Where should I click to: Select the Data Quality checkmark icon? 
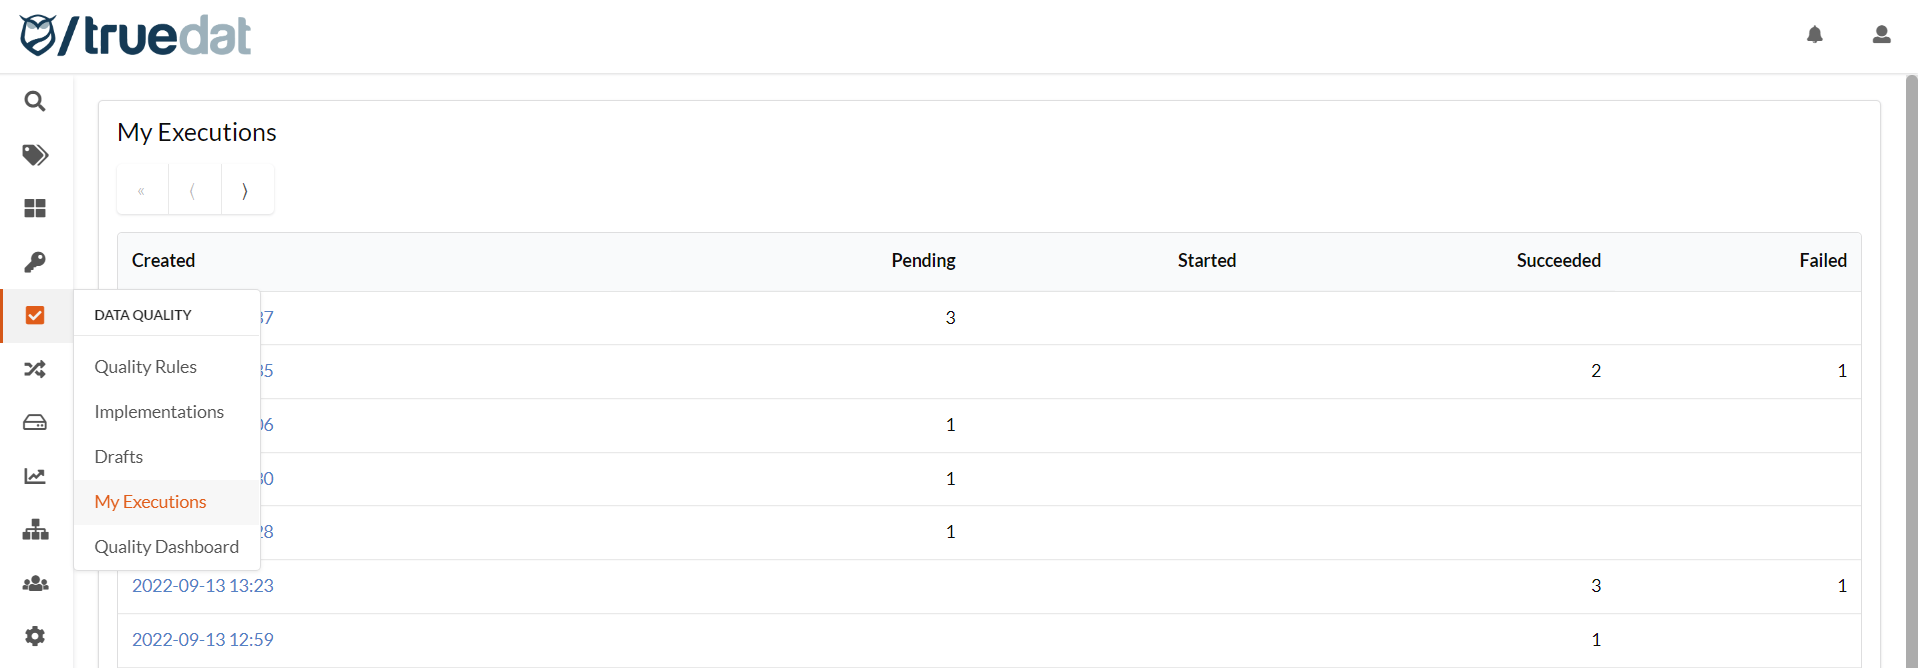click(35, 315)
